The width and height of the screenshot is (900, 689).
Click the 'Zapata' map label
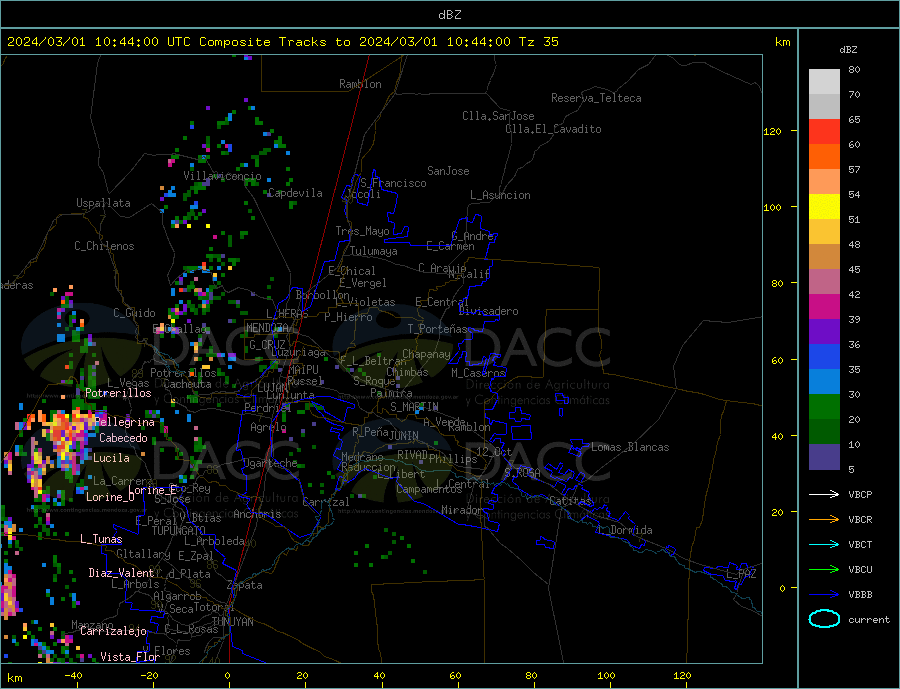(x=245, y=586)
